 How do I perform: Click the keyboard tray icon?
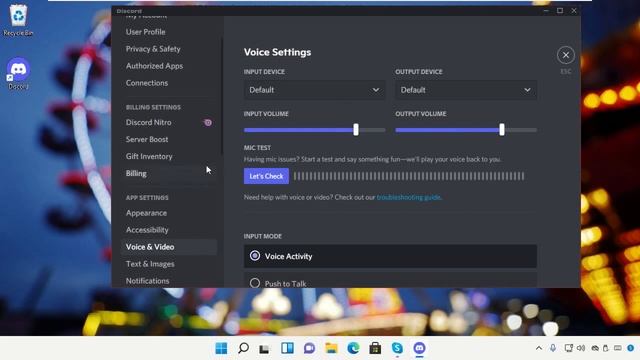coord(618,348)
